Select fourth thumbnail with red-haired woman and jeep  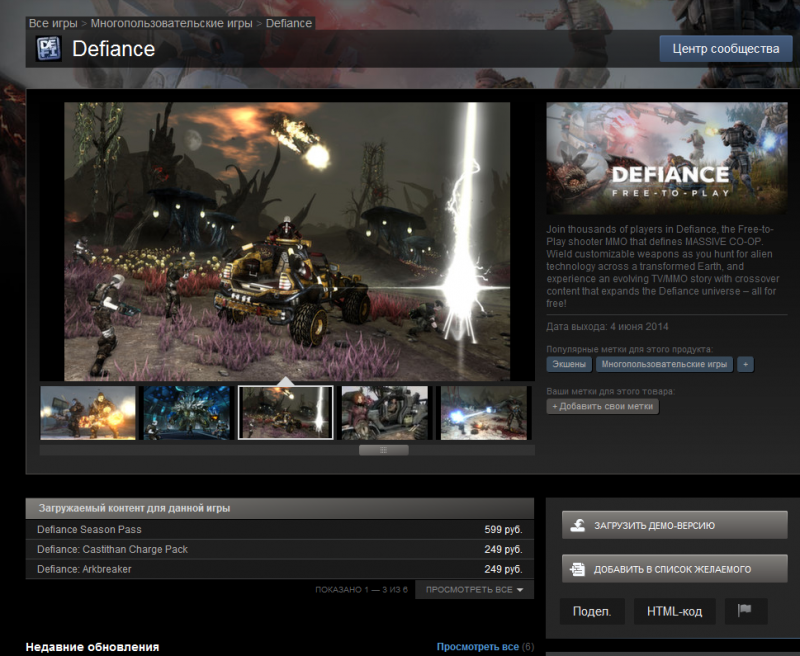click(385, 413)
